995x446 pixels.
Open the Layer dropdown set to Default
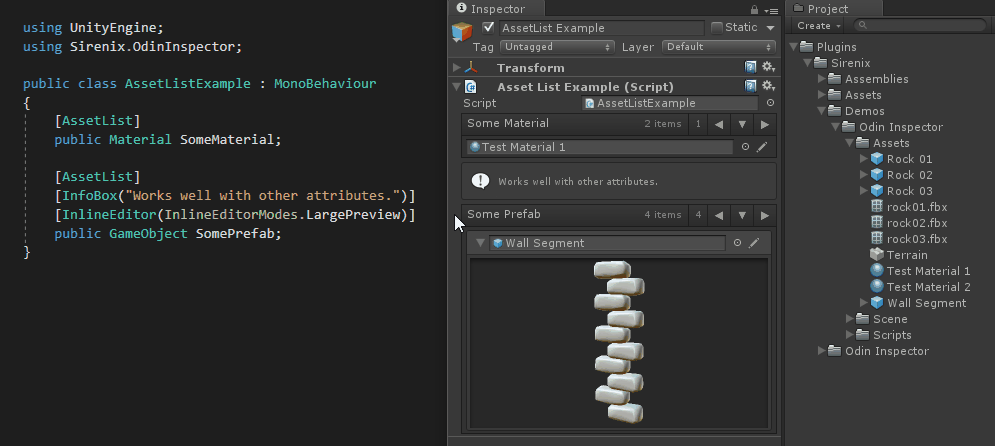tap(719, 47)
